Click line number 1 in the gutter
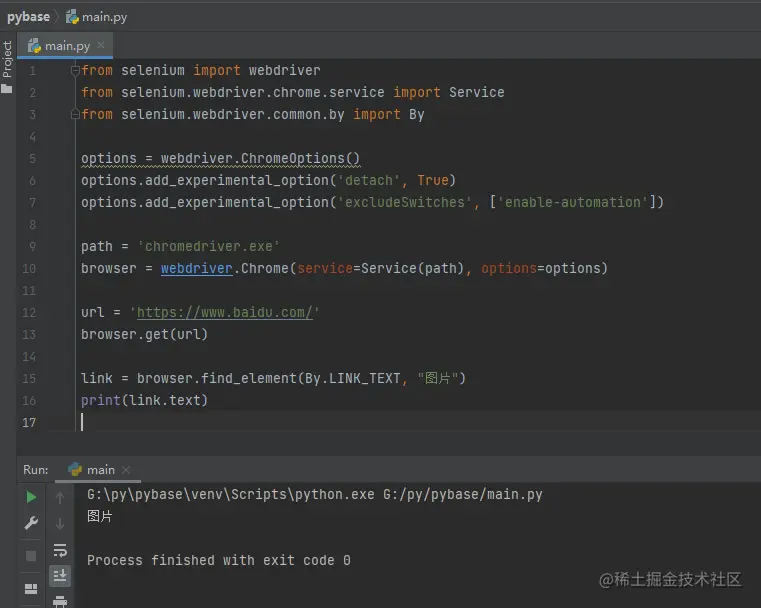 (32, 71)
